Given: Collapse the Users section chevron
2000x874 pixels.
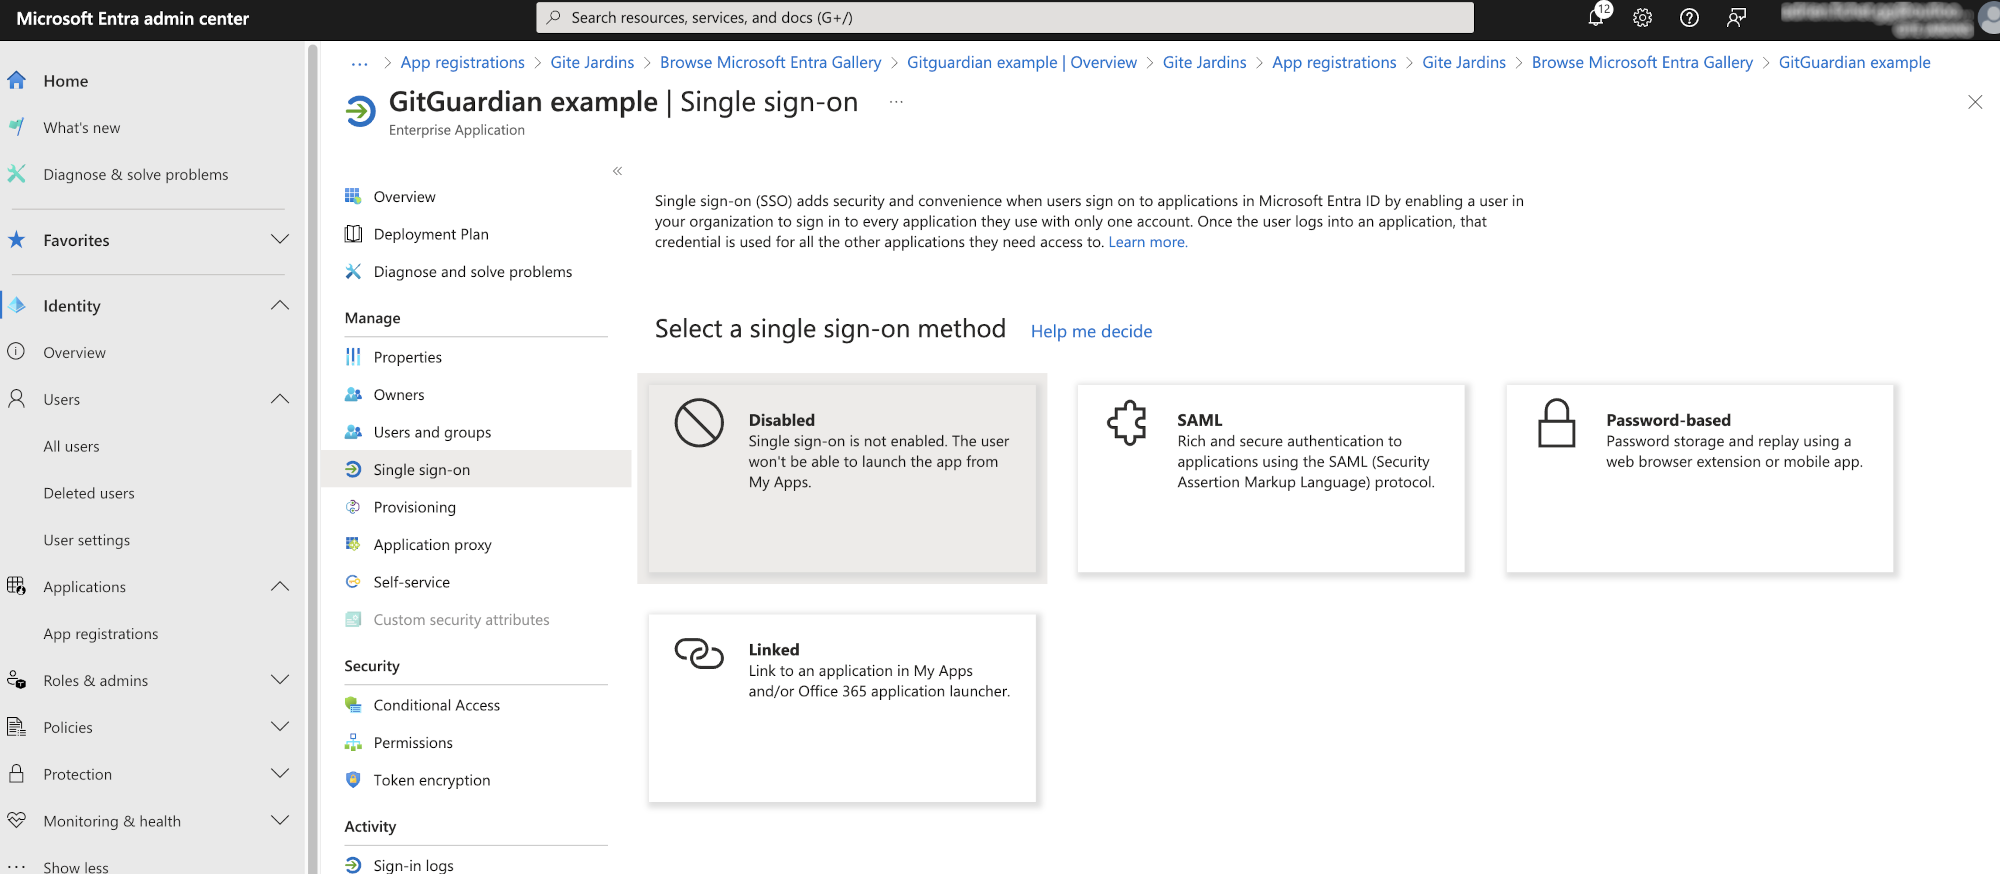Looking at the screenshot, I should (x=280, y=399).
